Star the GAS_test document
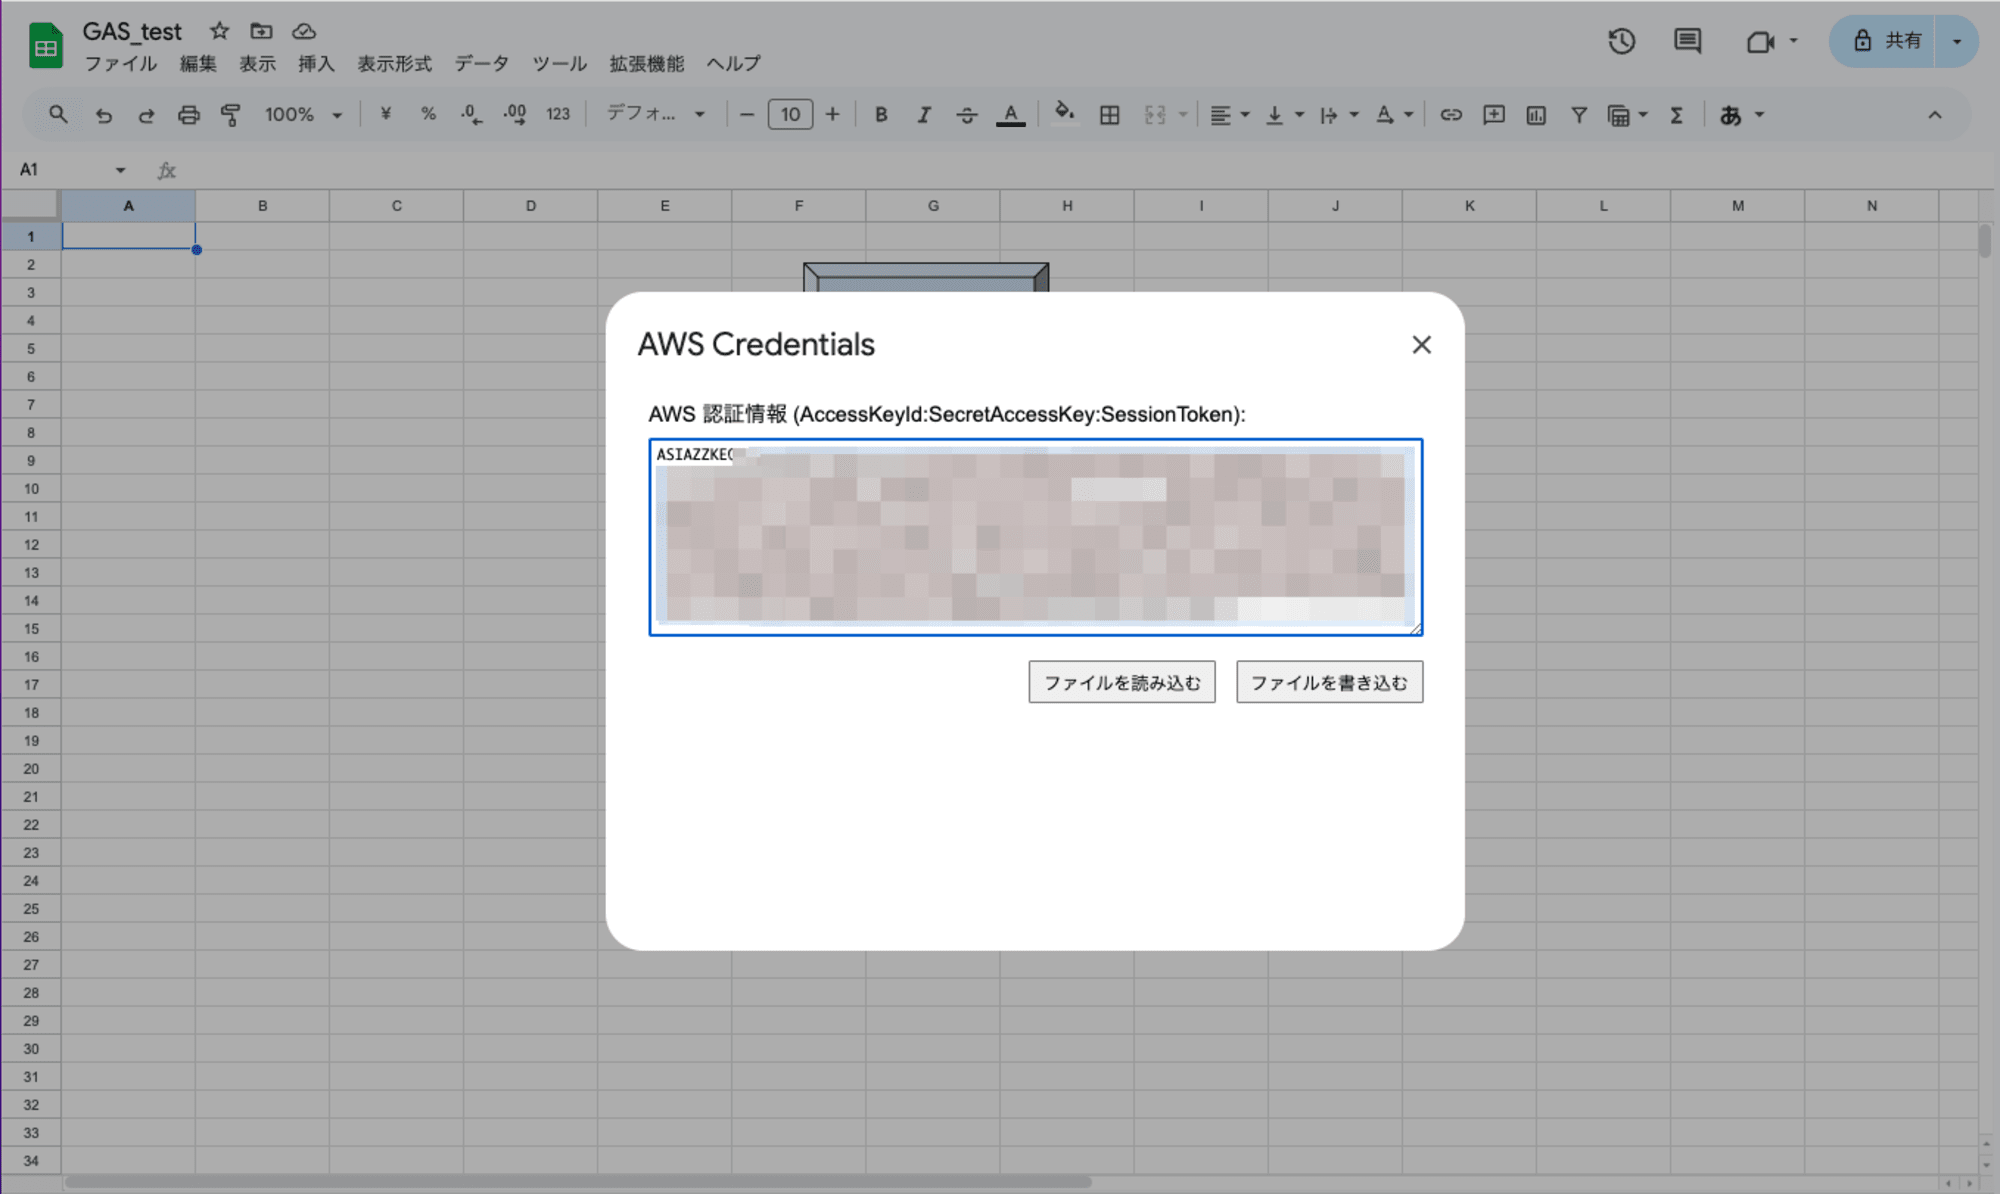Image resolution: width=2000 pixels, height=1194 pixels. point(220,31)
